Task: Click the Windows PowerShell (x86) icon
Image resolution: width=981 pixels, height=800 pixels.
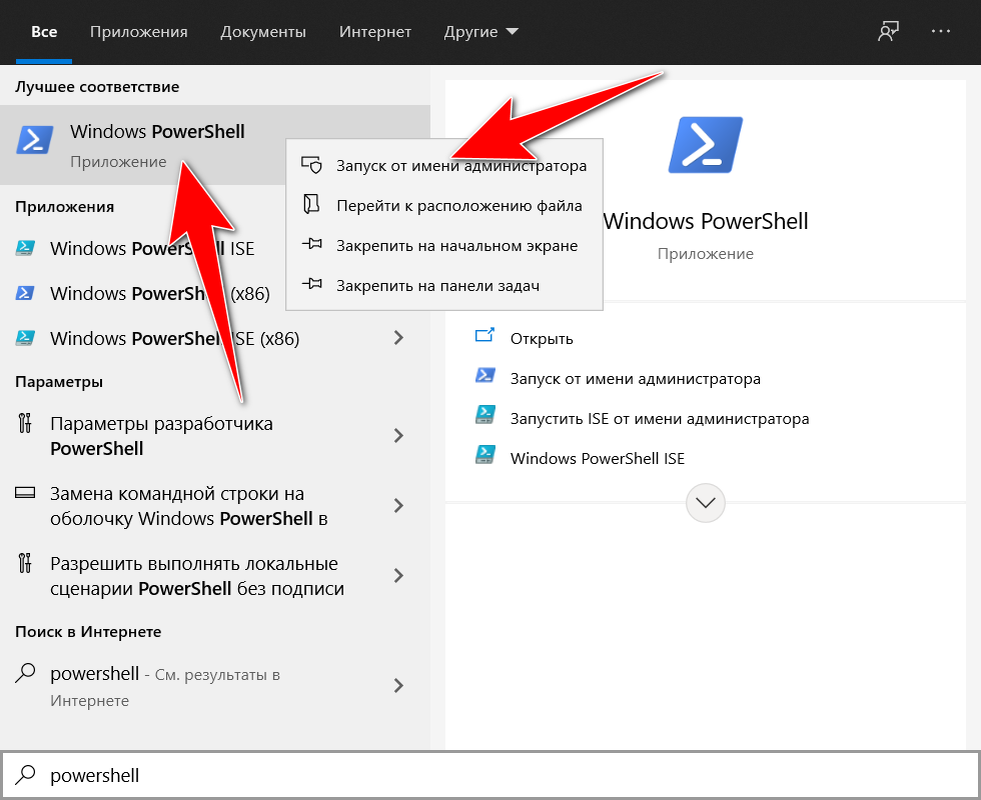Action: pyautogui.click(x=25, y=293)
